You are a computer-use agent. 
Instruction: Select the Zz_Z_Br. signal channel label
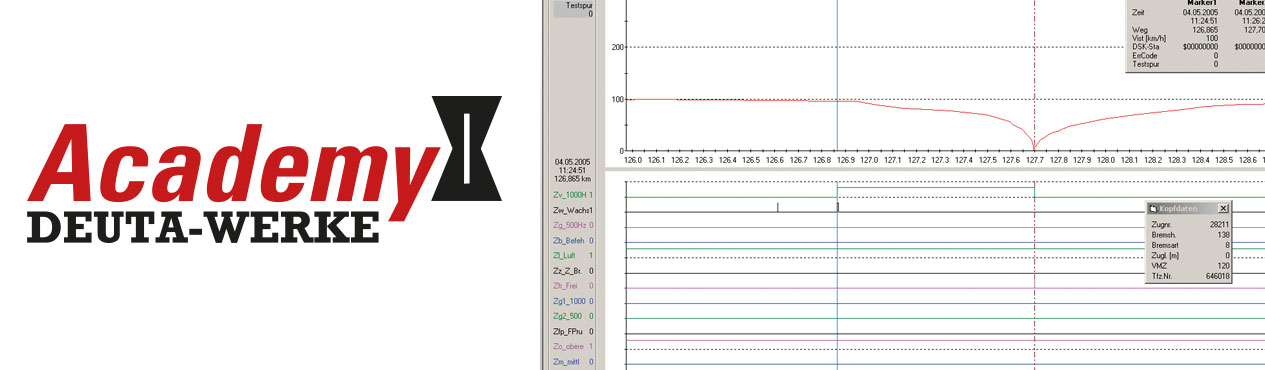(x=568, y=271)
